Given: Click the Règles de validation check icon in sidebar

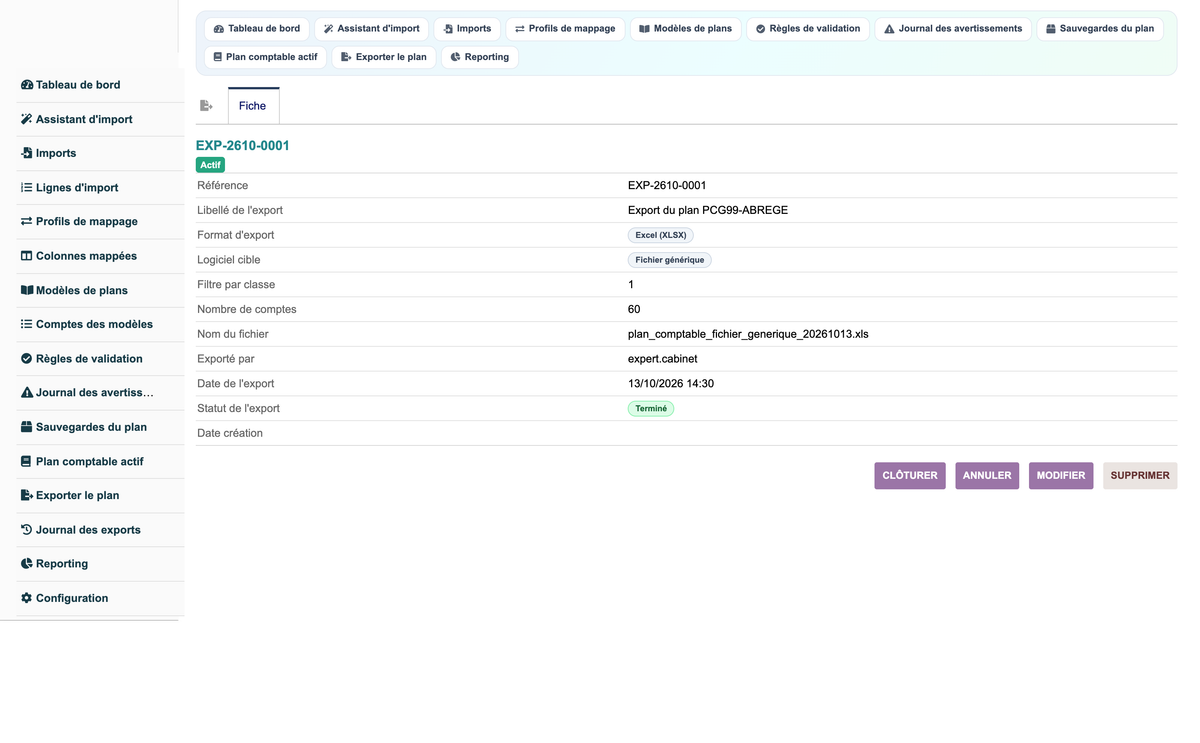Looking at the screenshot, I should coord(27,358).
